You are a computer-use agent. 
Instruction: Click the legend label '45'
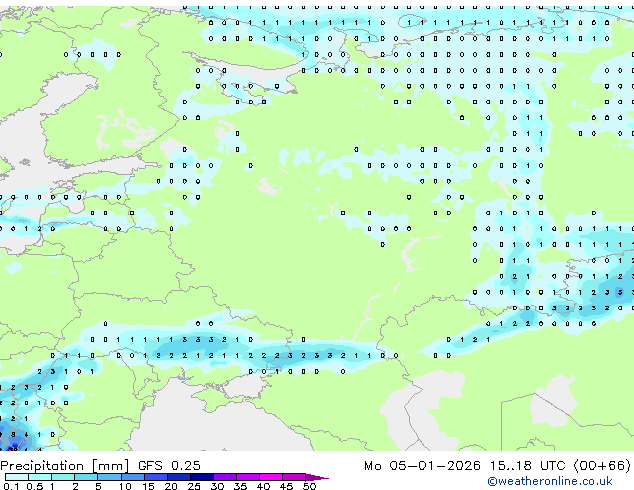tap(286, 486)
